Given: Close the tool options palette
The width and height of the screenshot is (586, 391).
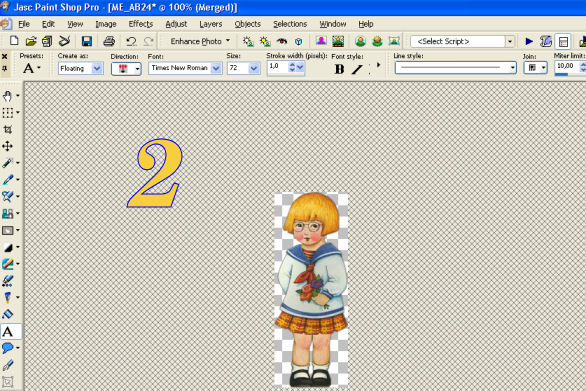Looking at the screenshot, I should [x=4, y=57].
